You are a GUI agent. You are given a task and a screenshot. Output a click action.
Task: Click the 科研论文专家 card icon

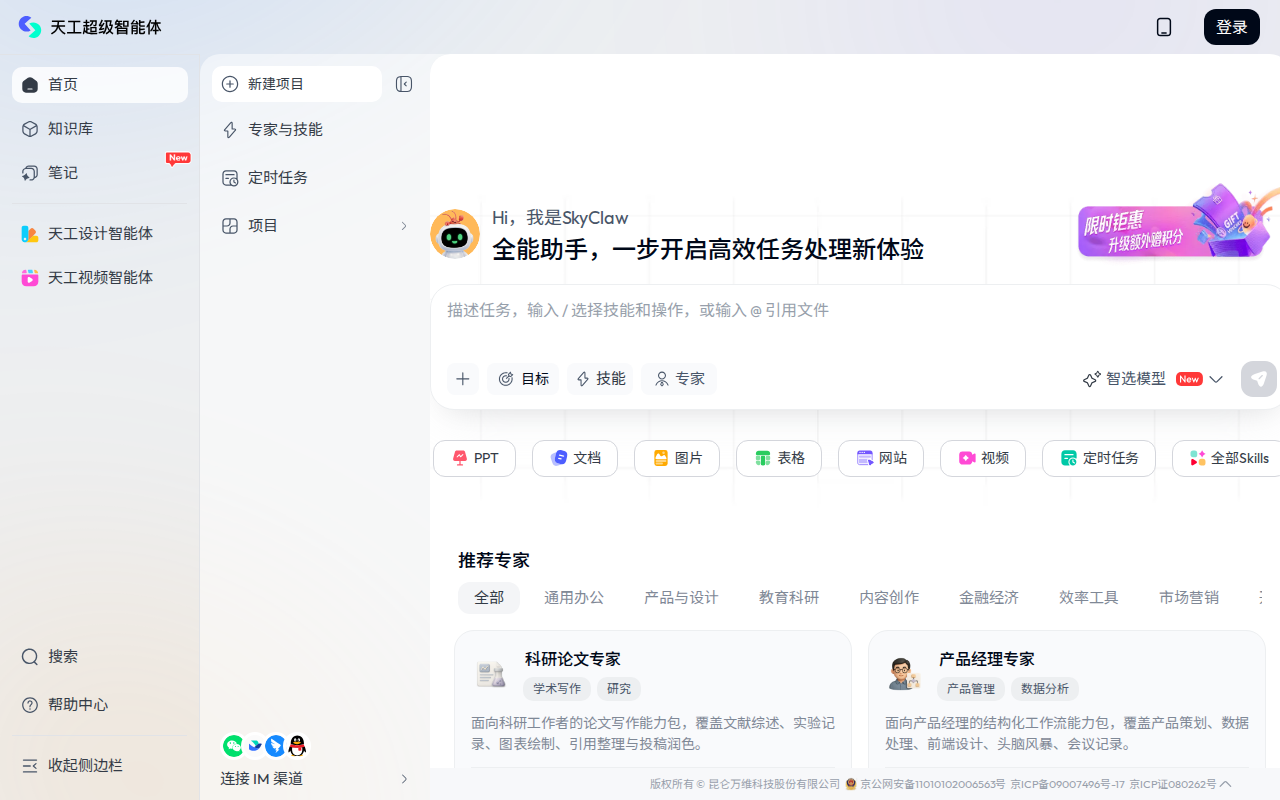point(490,674)
